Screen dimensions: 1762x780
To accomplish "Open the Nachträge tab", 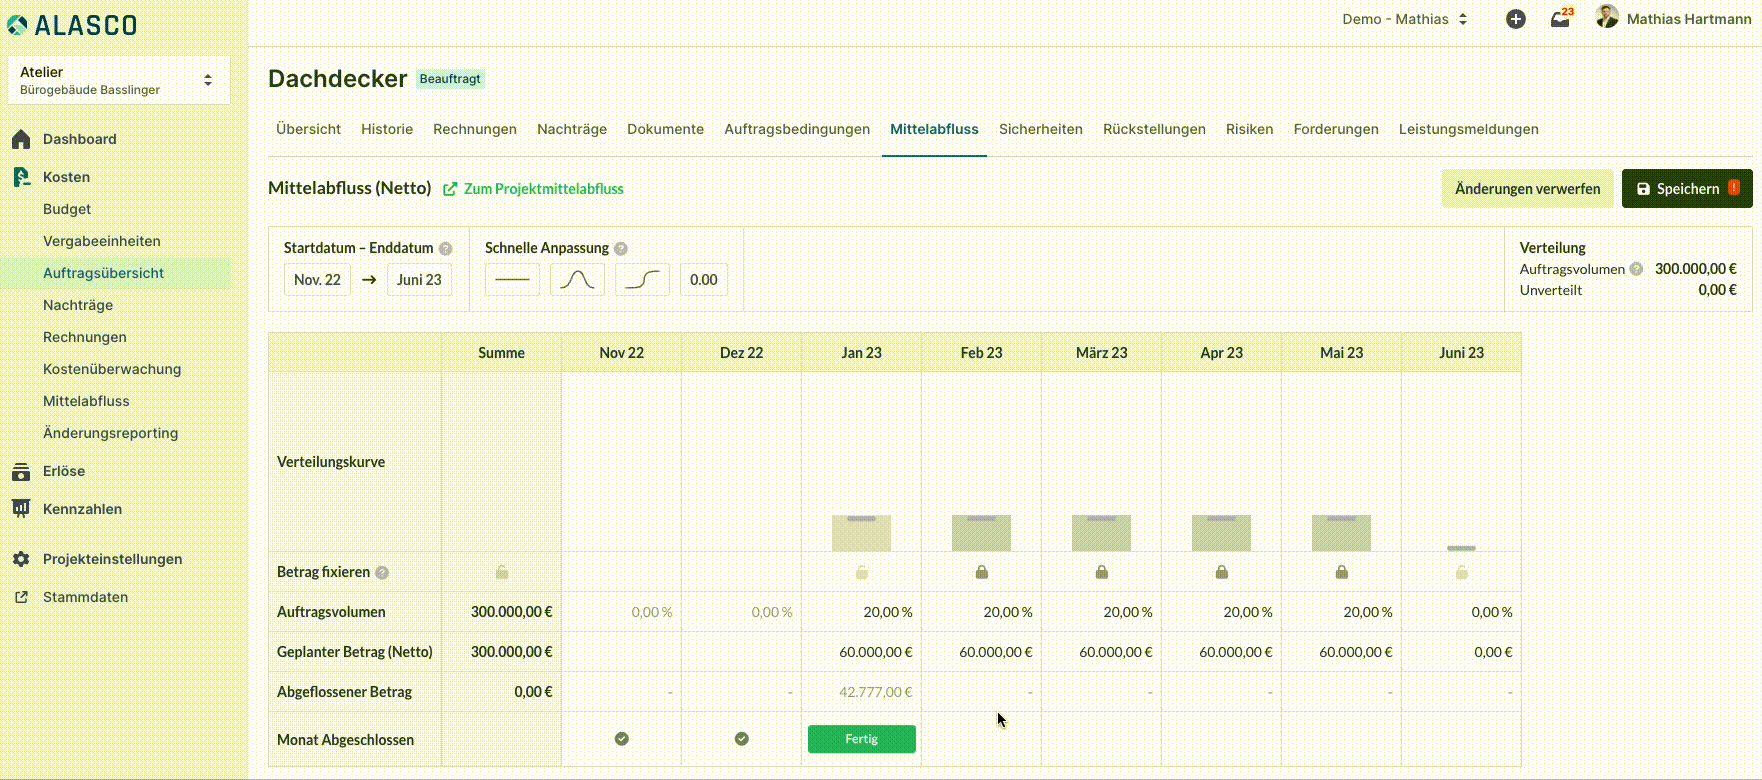I will click(572, 129).
